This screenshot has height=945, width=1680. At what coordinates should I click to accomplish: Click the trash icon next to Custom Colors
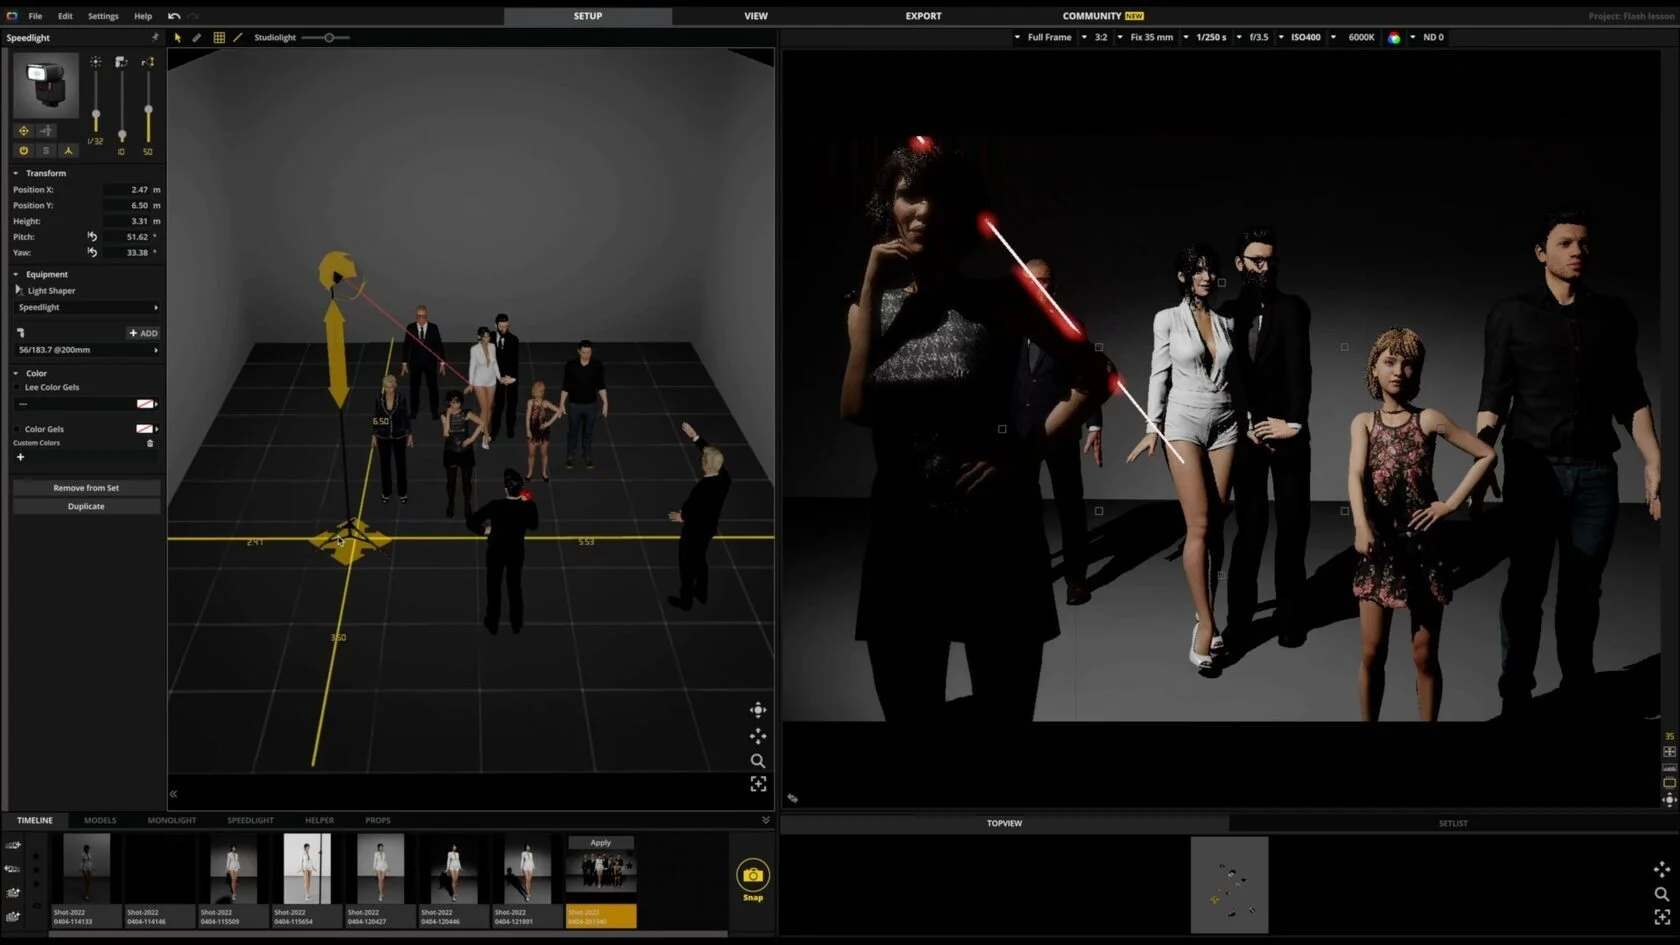tap(151, 443)
